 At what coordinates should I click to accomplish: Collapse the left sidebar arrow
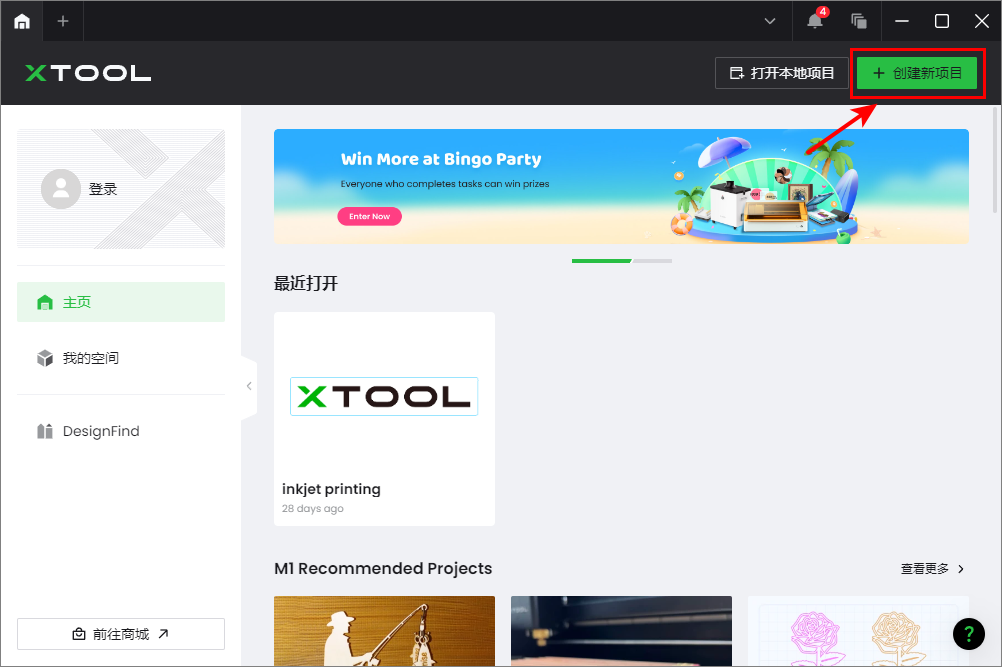(249, 386)
